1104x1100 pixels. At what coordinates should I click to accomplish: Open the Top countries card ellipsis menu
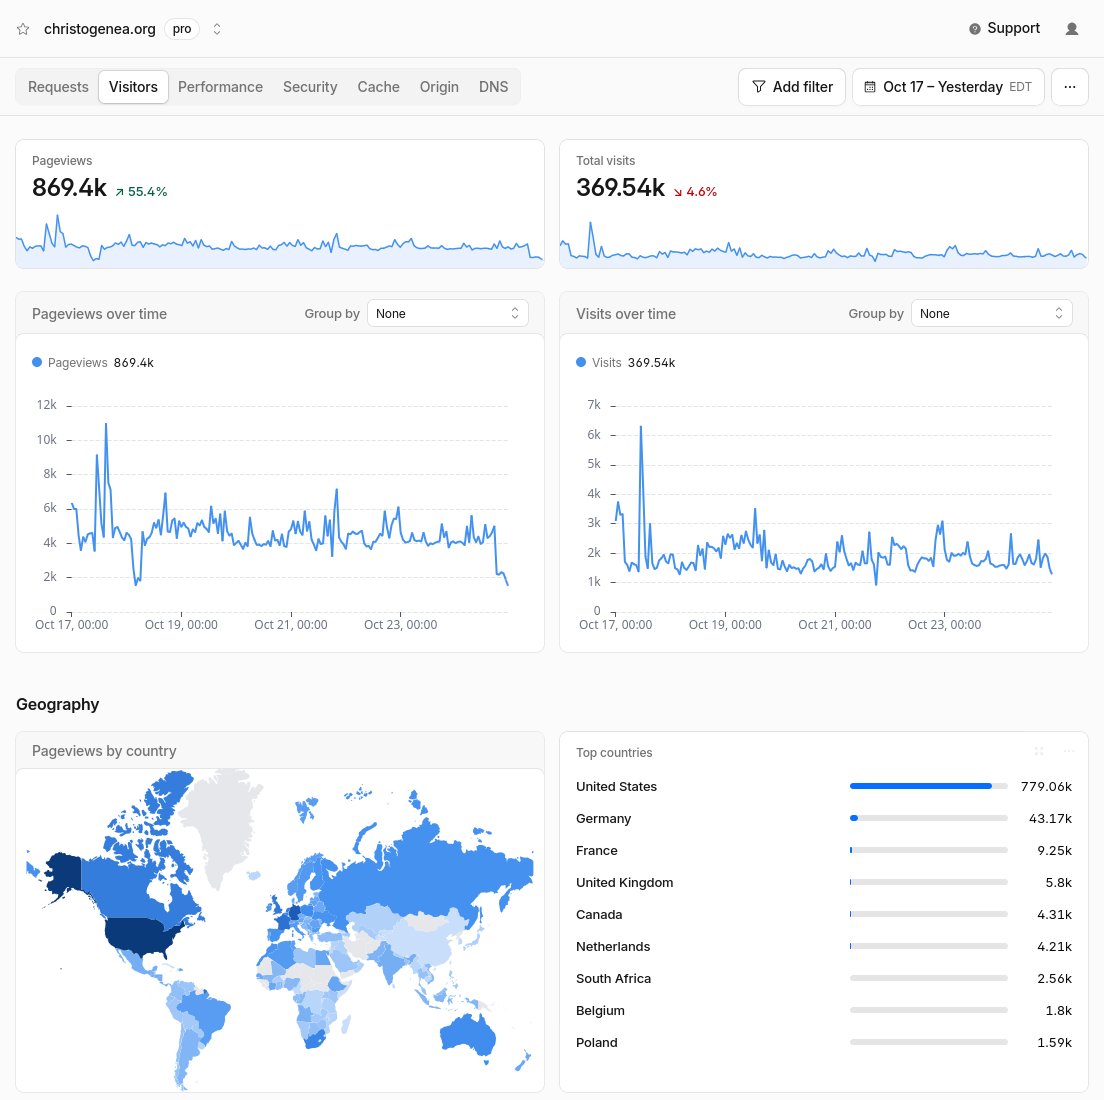click(1069, 751)
